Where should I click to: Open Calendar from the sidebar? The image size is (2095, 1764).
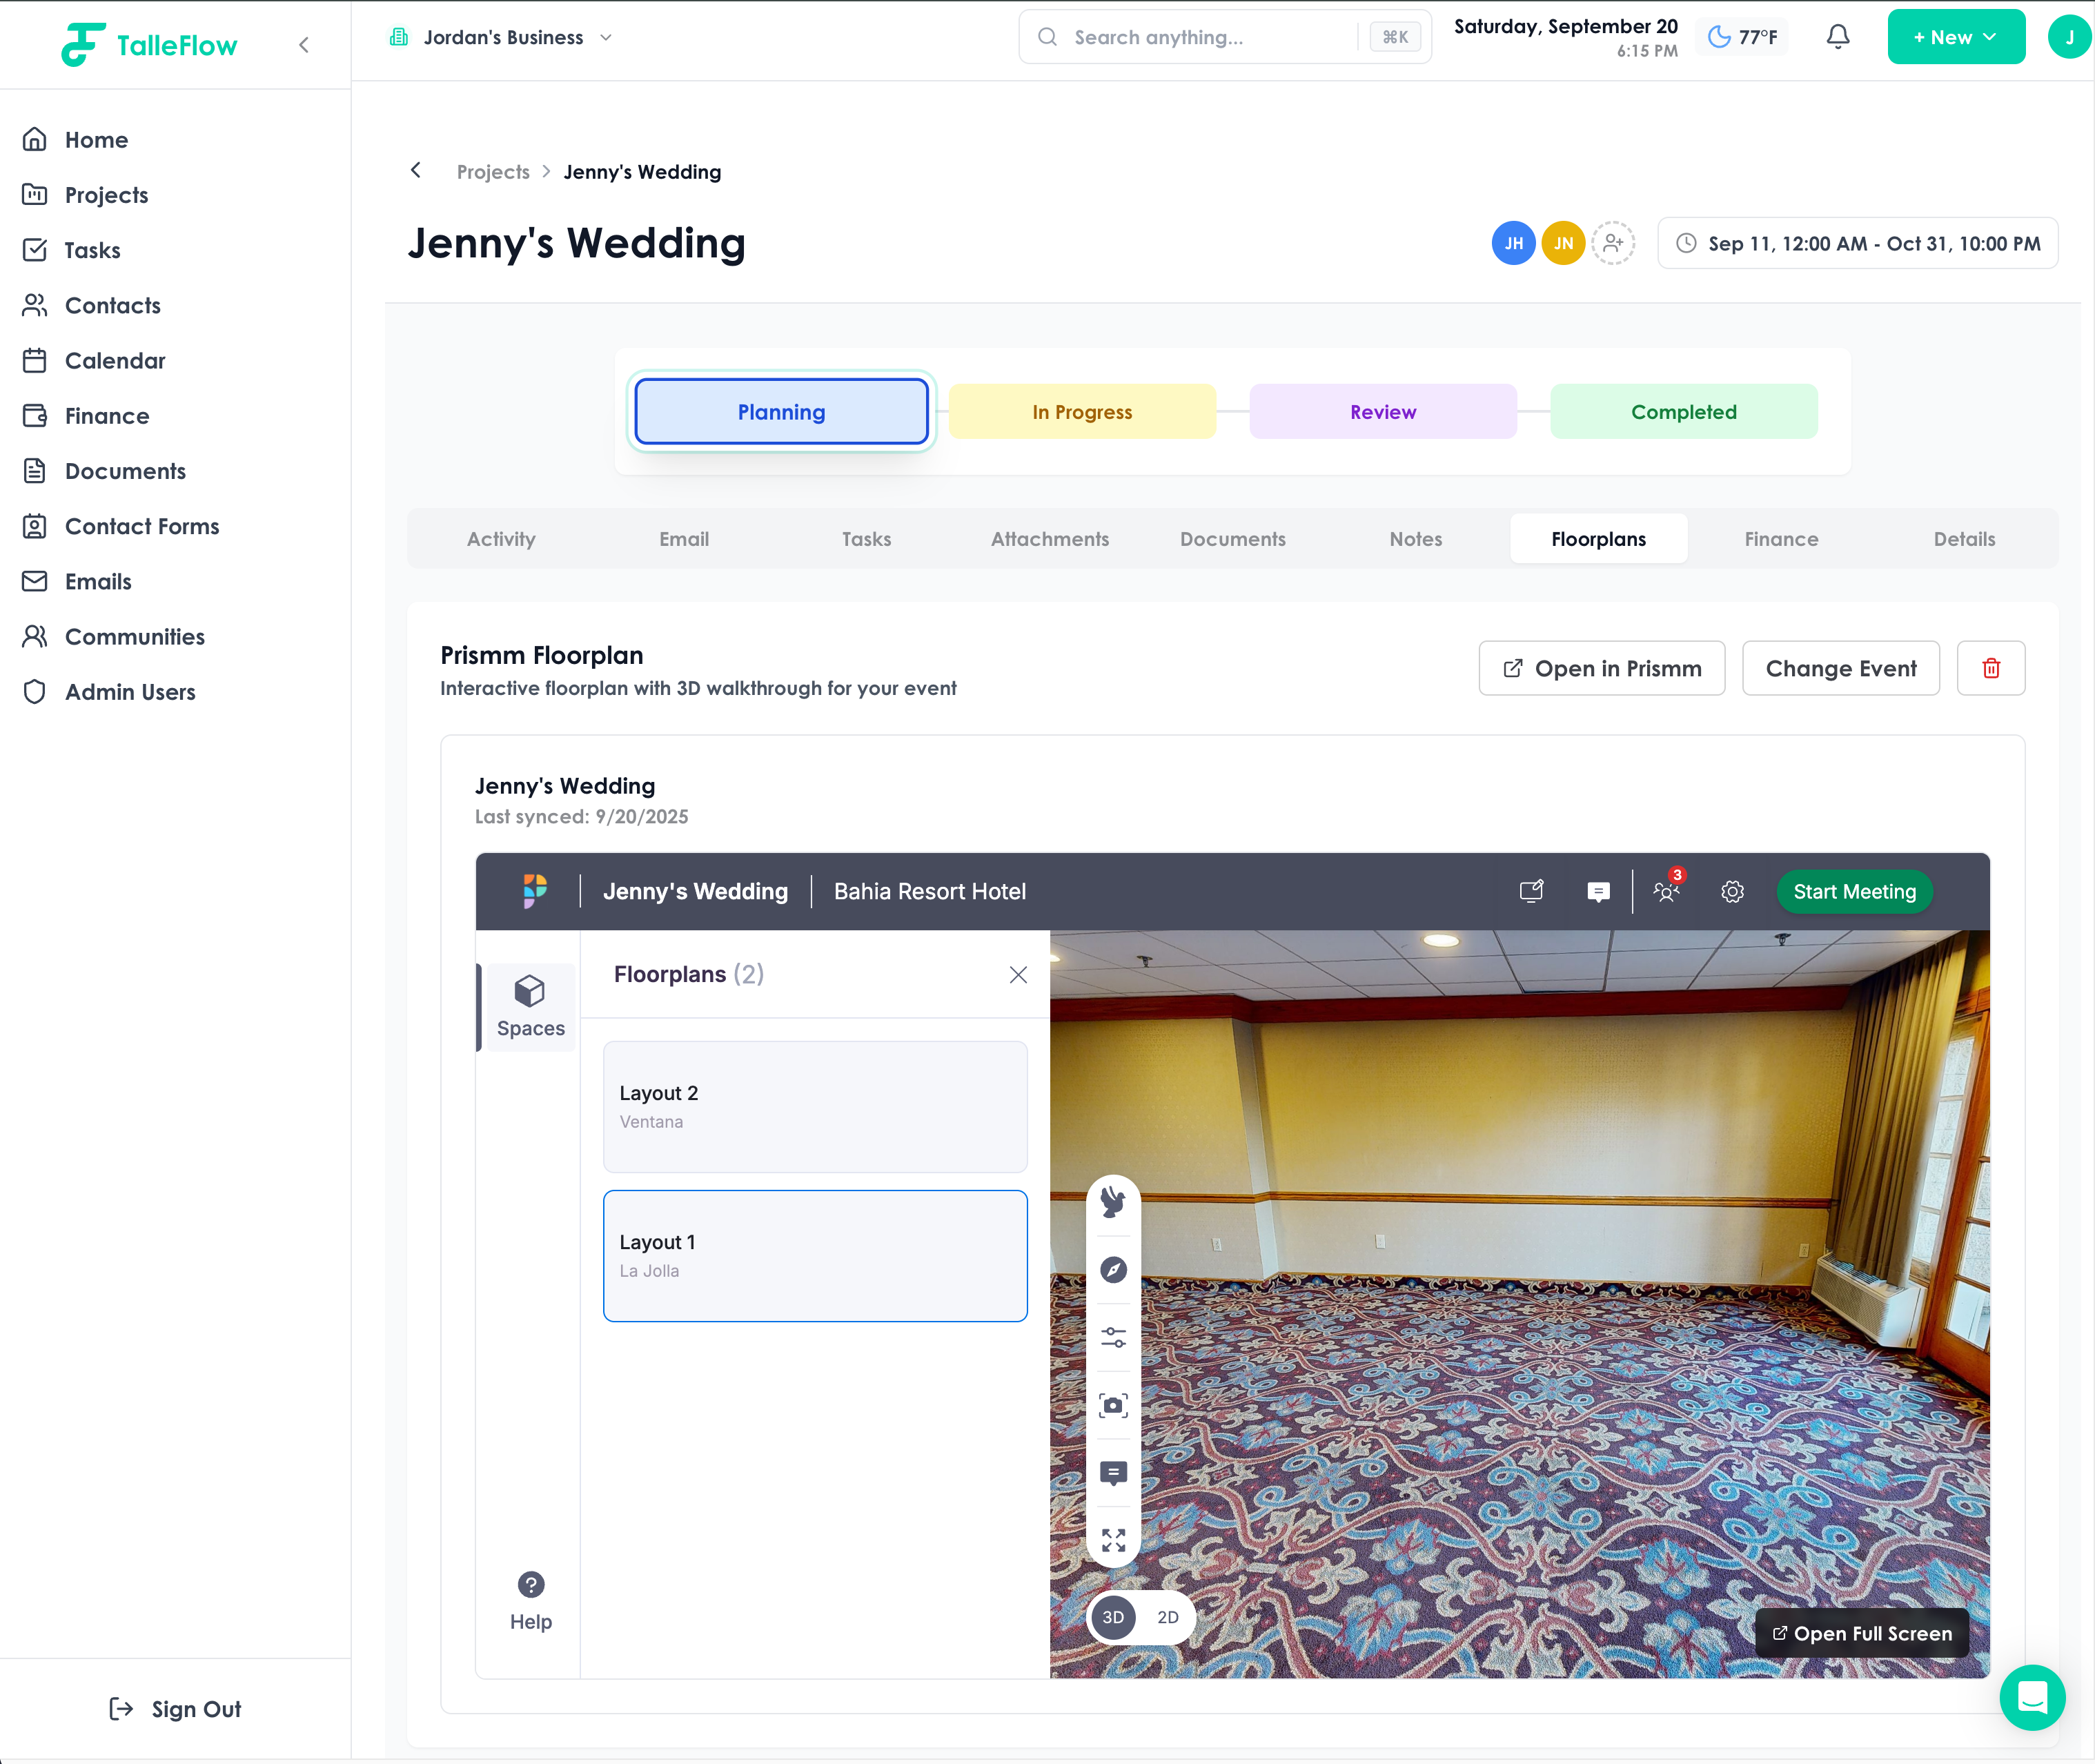pos(115,361)
